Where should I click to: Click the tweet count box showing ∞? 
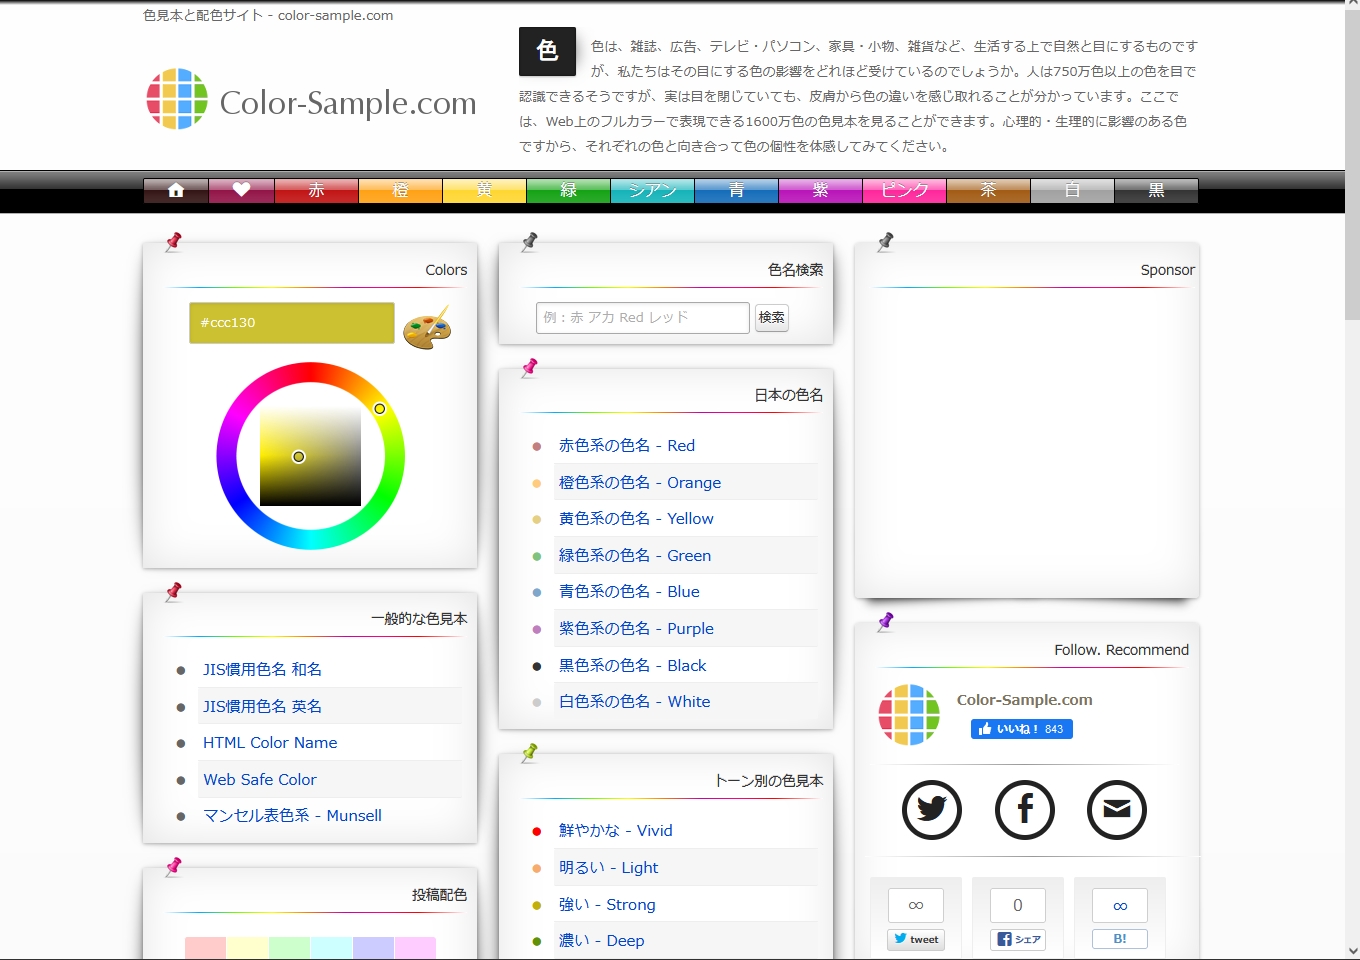click(916, 905)
